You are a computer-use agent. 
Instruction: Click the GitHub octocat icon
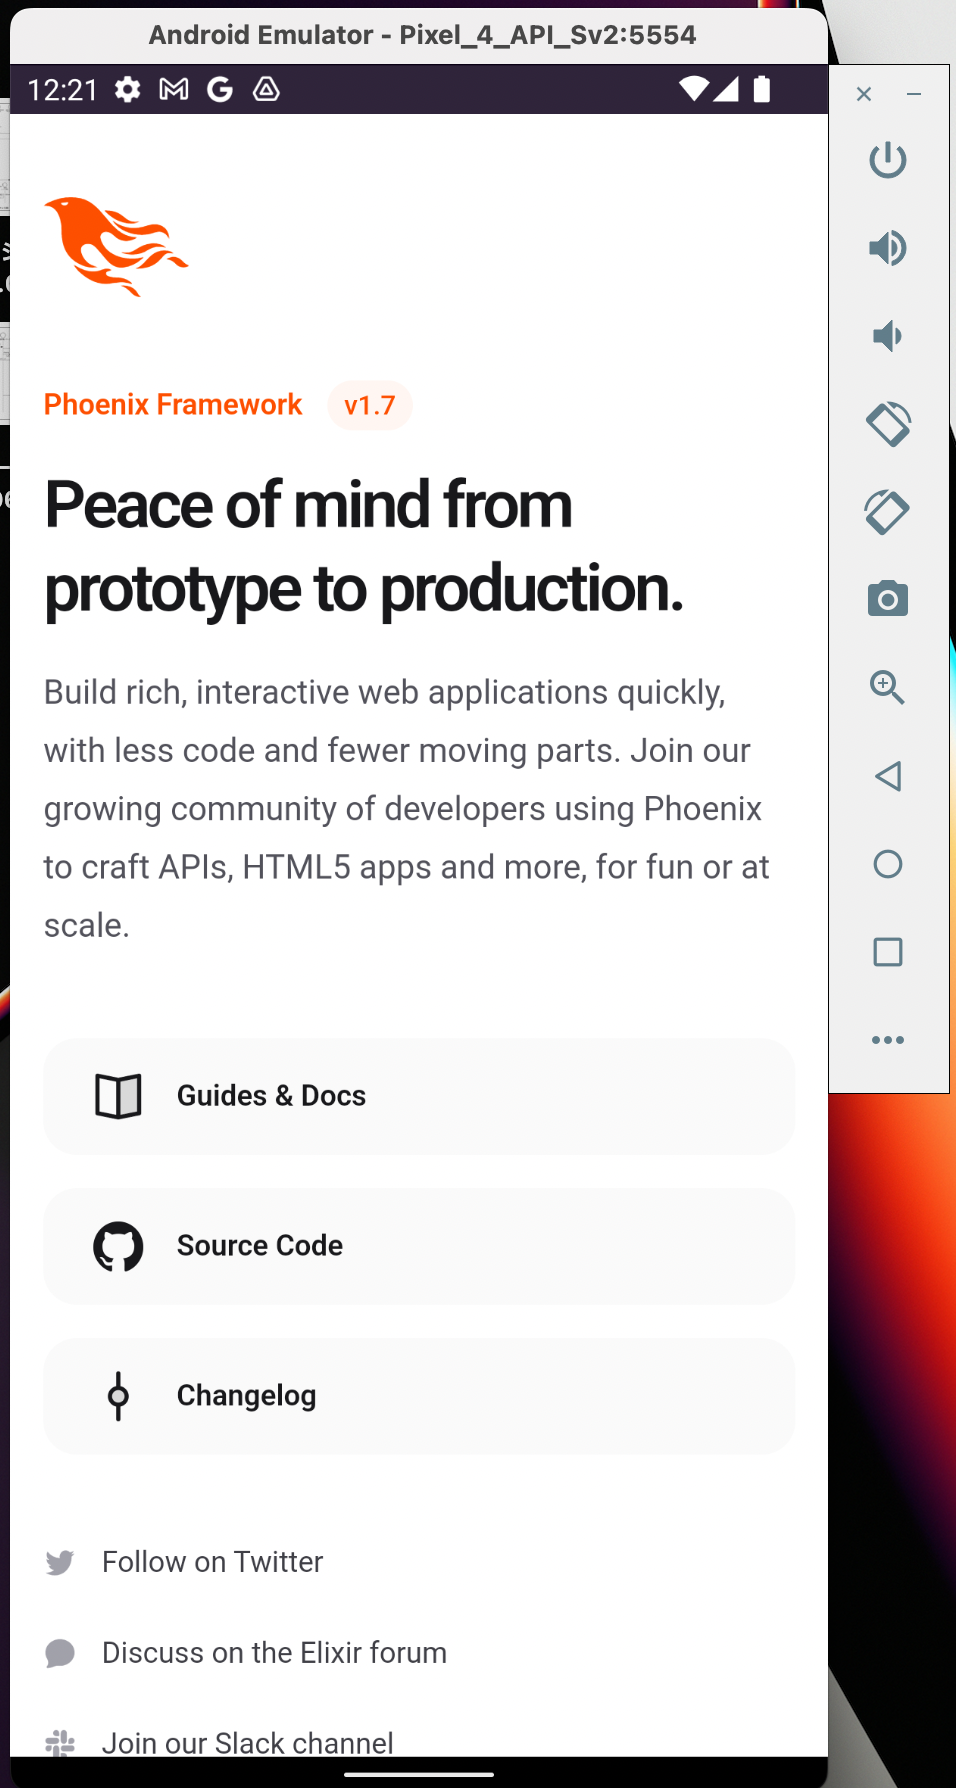tap(118, 1246)
